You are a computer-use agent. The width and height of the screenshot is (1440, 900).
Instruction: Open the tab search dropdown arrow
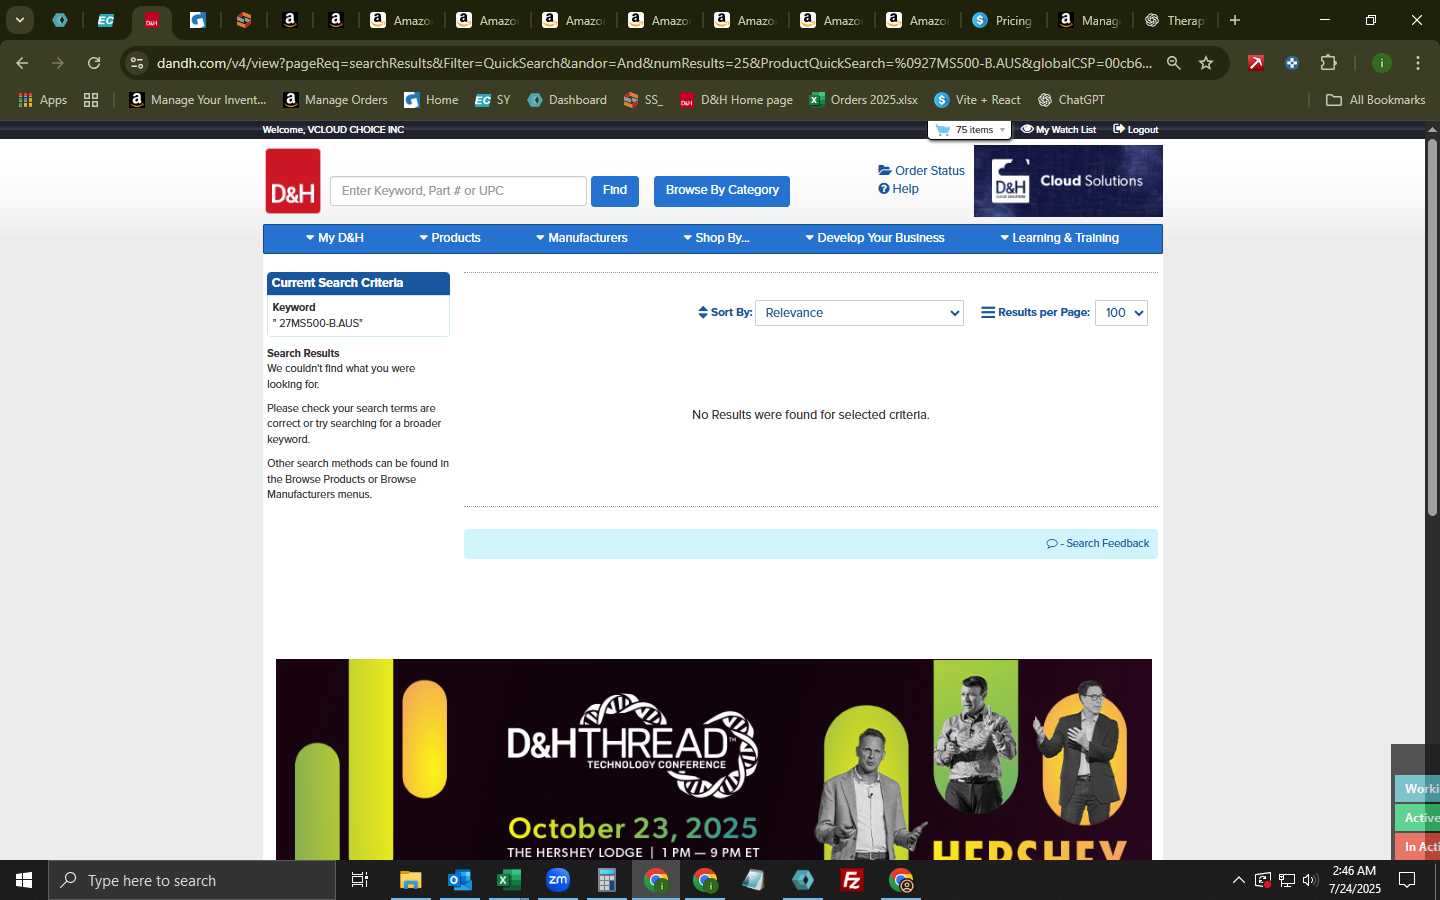pyautogui.click(x=19, y=20)
